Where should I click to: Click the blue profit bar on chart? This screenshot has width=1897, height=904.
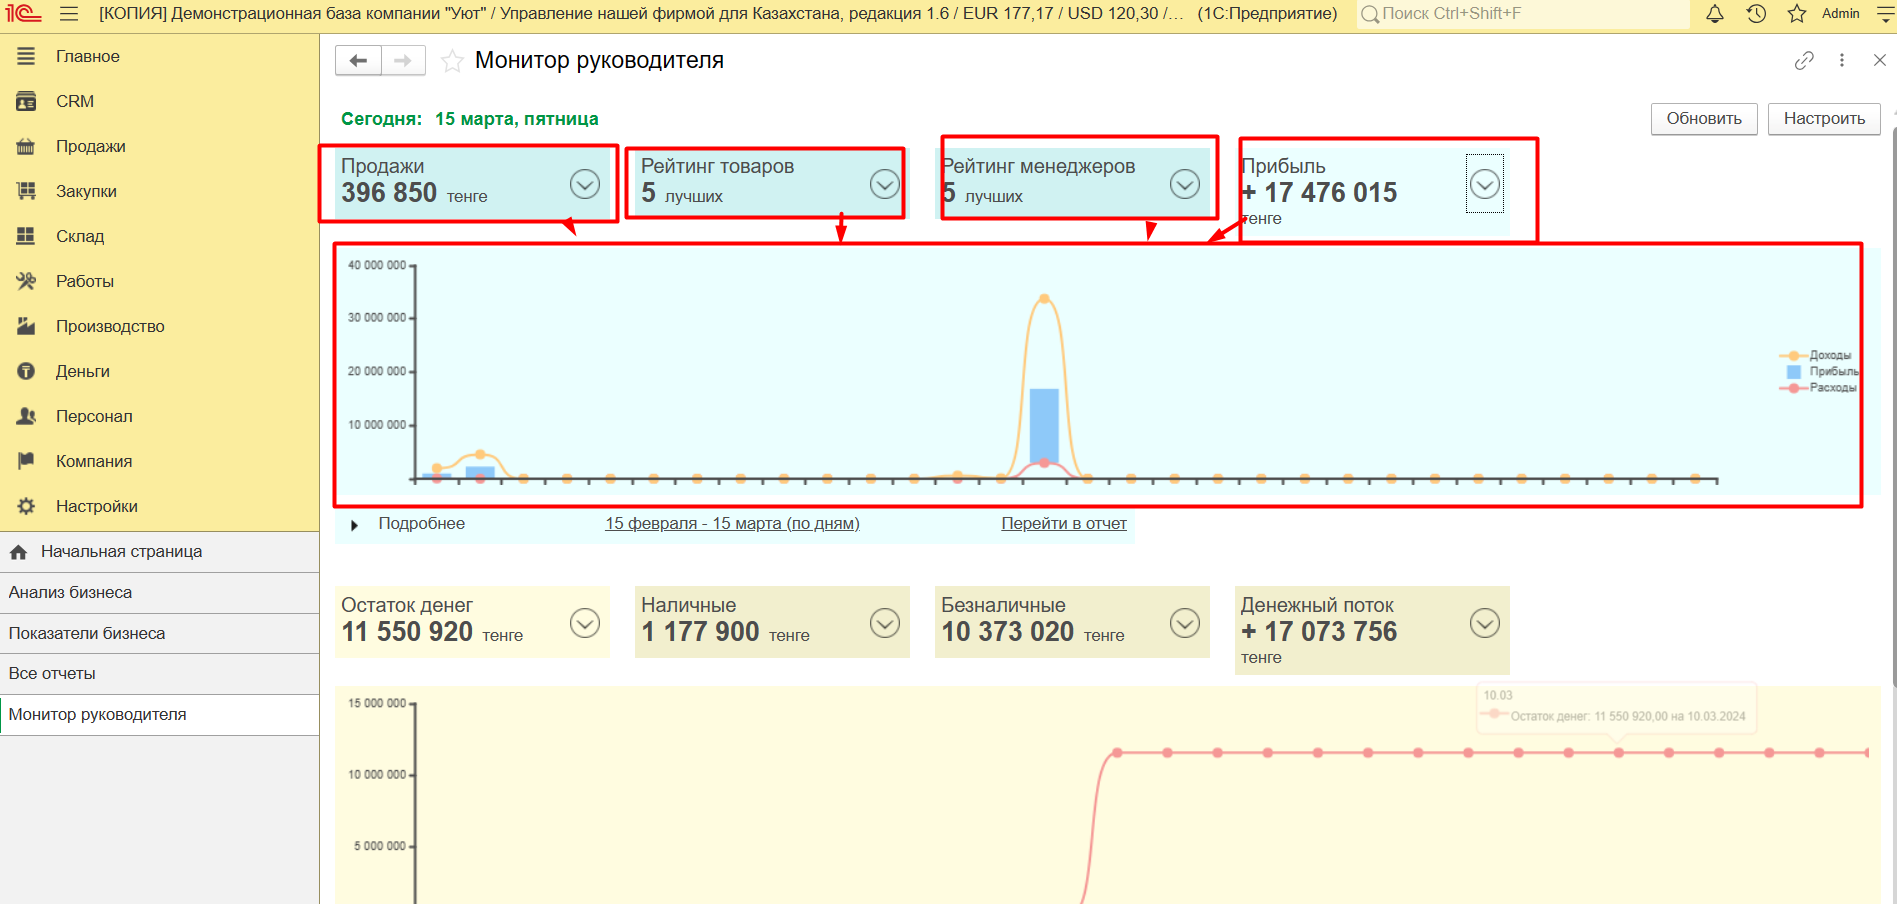point(1044,425)
